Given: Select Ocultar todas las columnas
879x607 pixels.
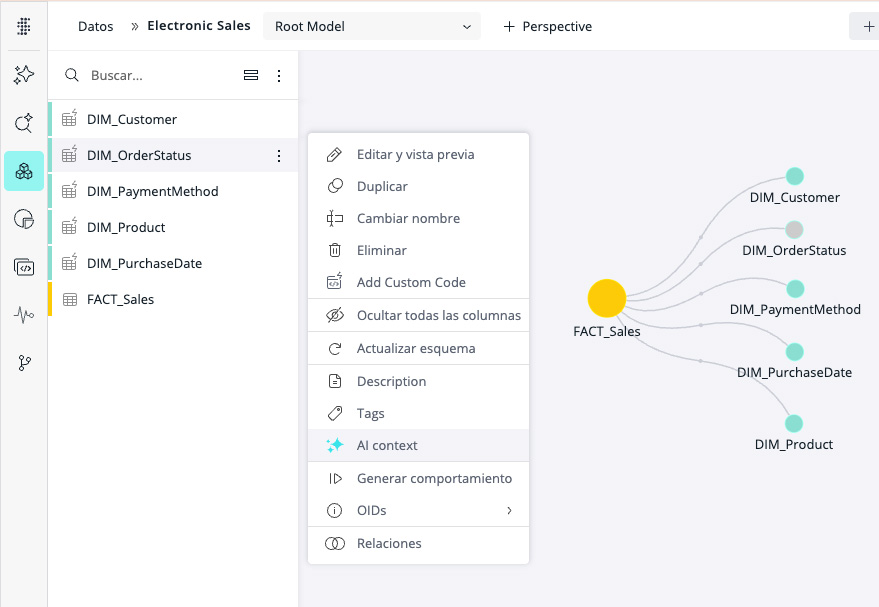Looking at the screenshot, I should tap(418, 316).
